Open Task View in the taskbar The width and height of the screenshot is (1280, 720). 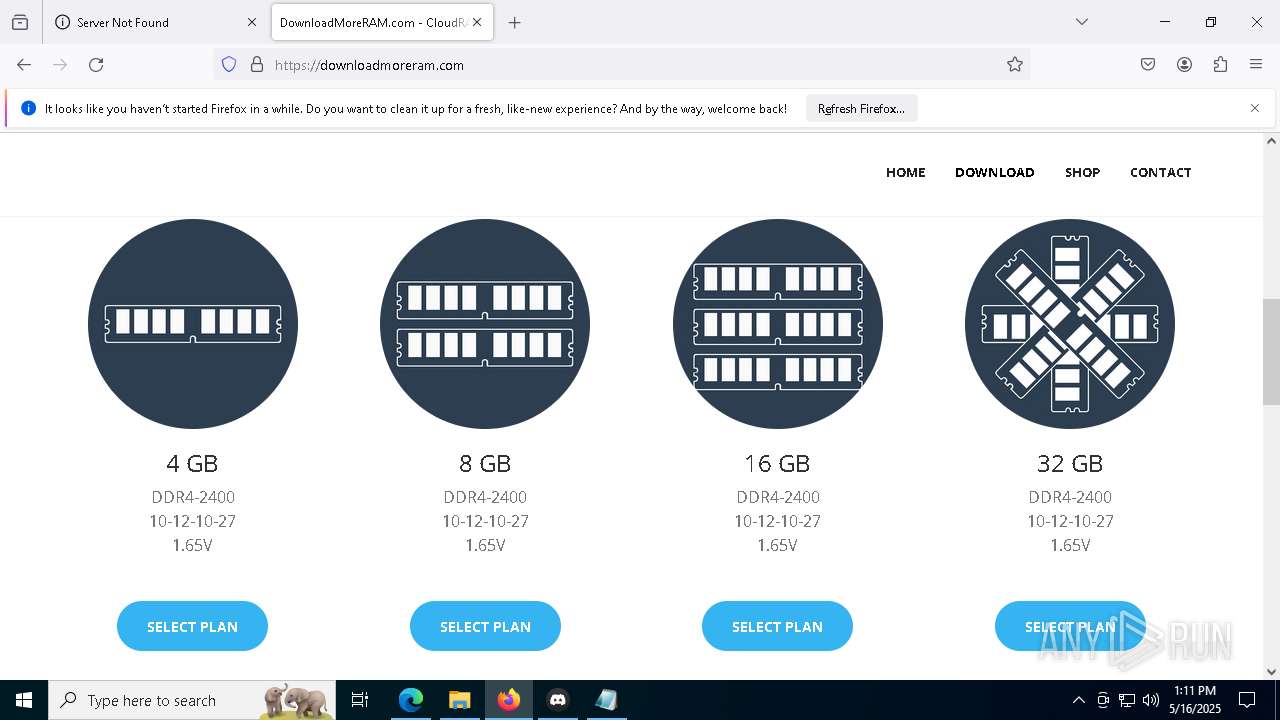tap(360, 700)
